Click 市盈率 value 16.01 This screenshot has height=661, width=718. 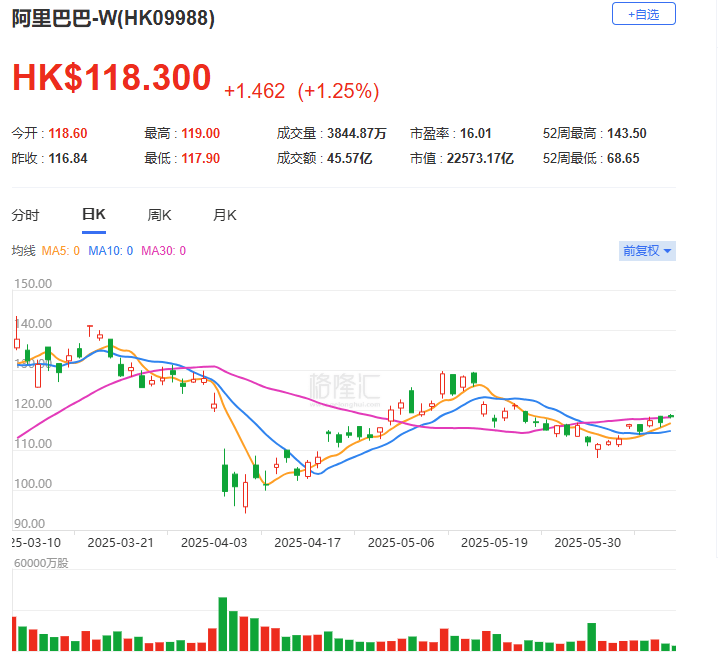click(x=475, y=133)
